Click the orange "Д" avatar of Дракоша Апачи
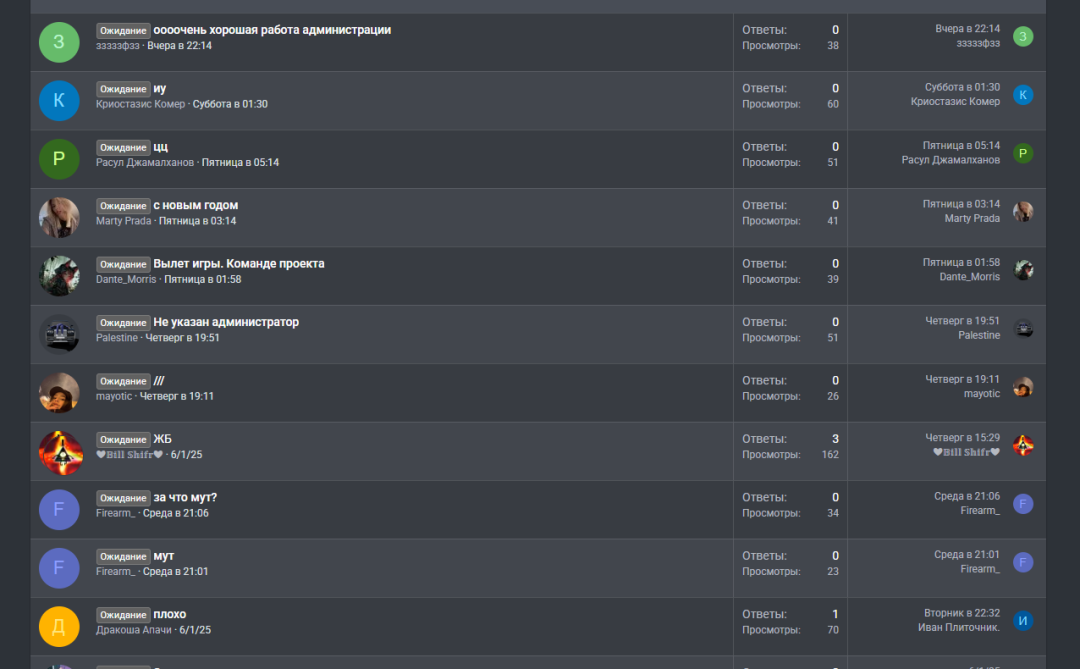 coord(59,627)
